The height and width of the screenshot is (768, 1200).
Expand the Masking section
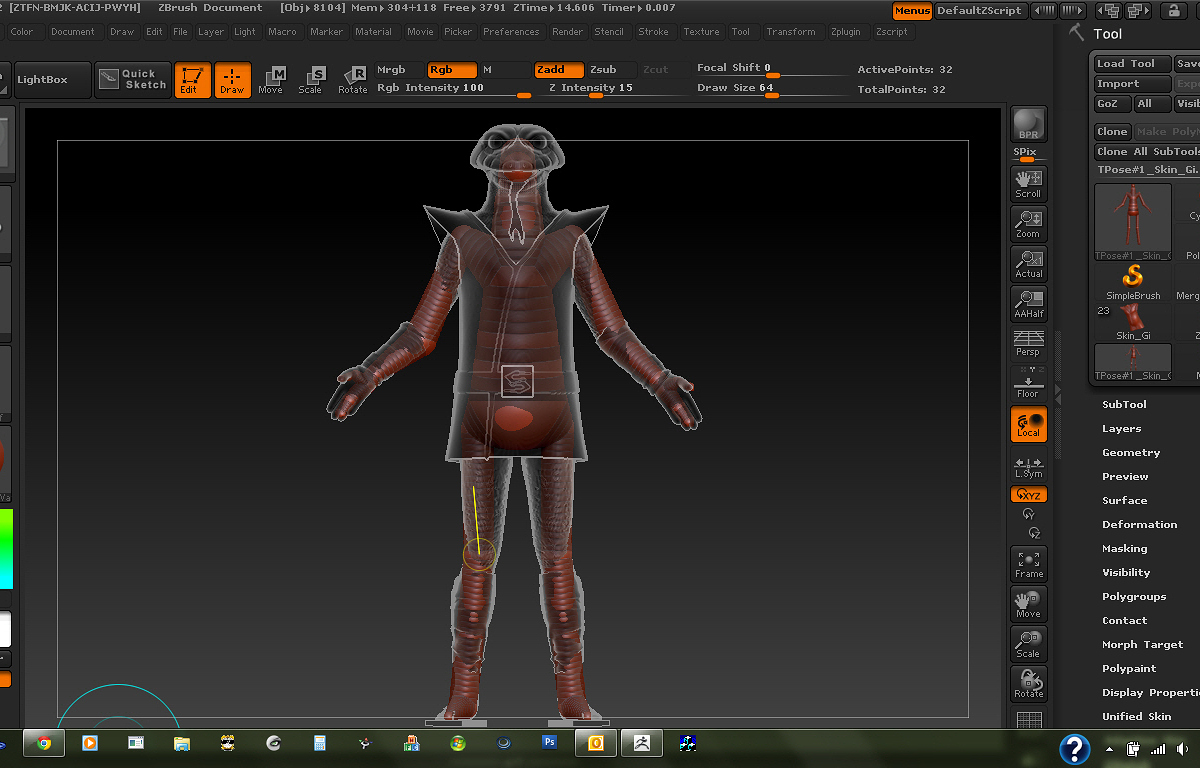click(1125, 549)
